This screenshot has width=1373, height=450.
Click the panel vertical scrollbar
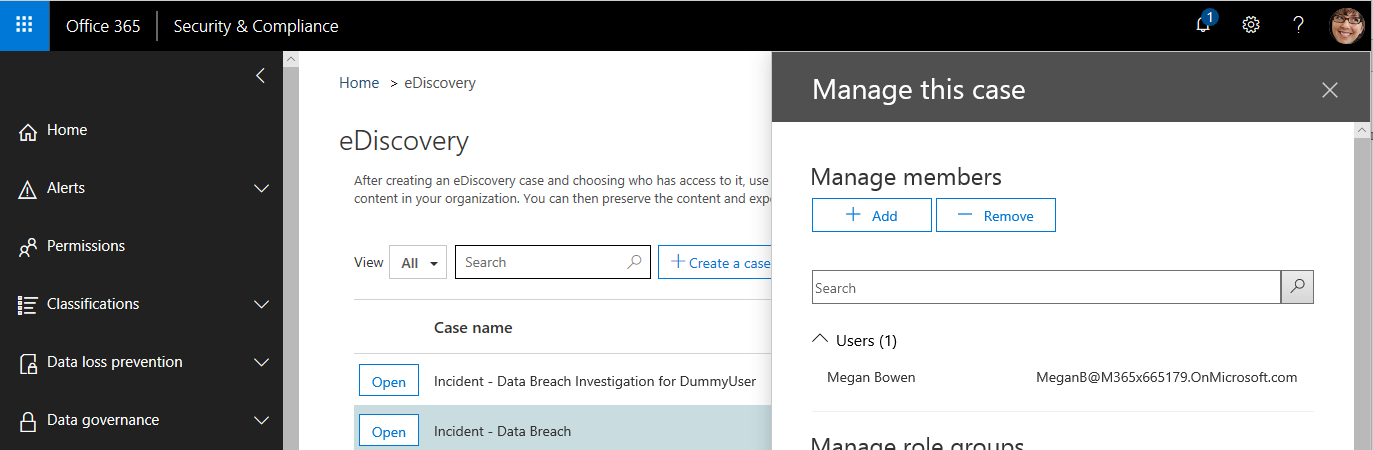coord(1362,286)
